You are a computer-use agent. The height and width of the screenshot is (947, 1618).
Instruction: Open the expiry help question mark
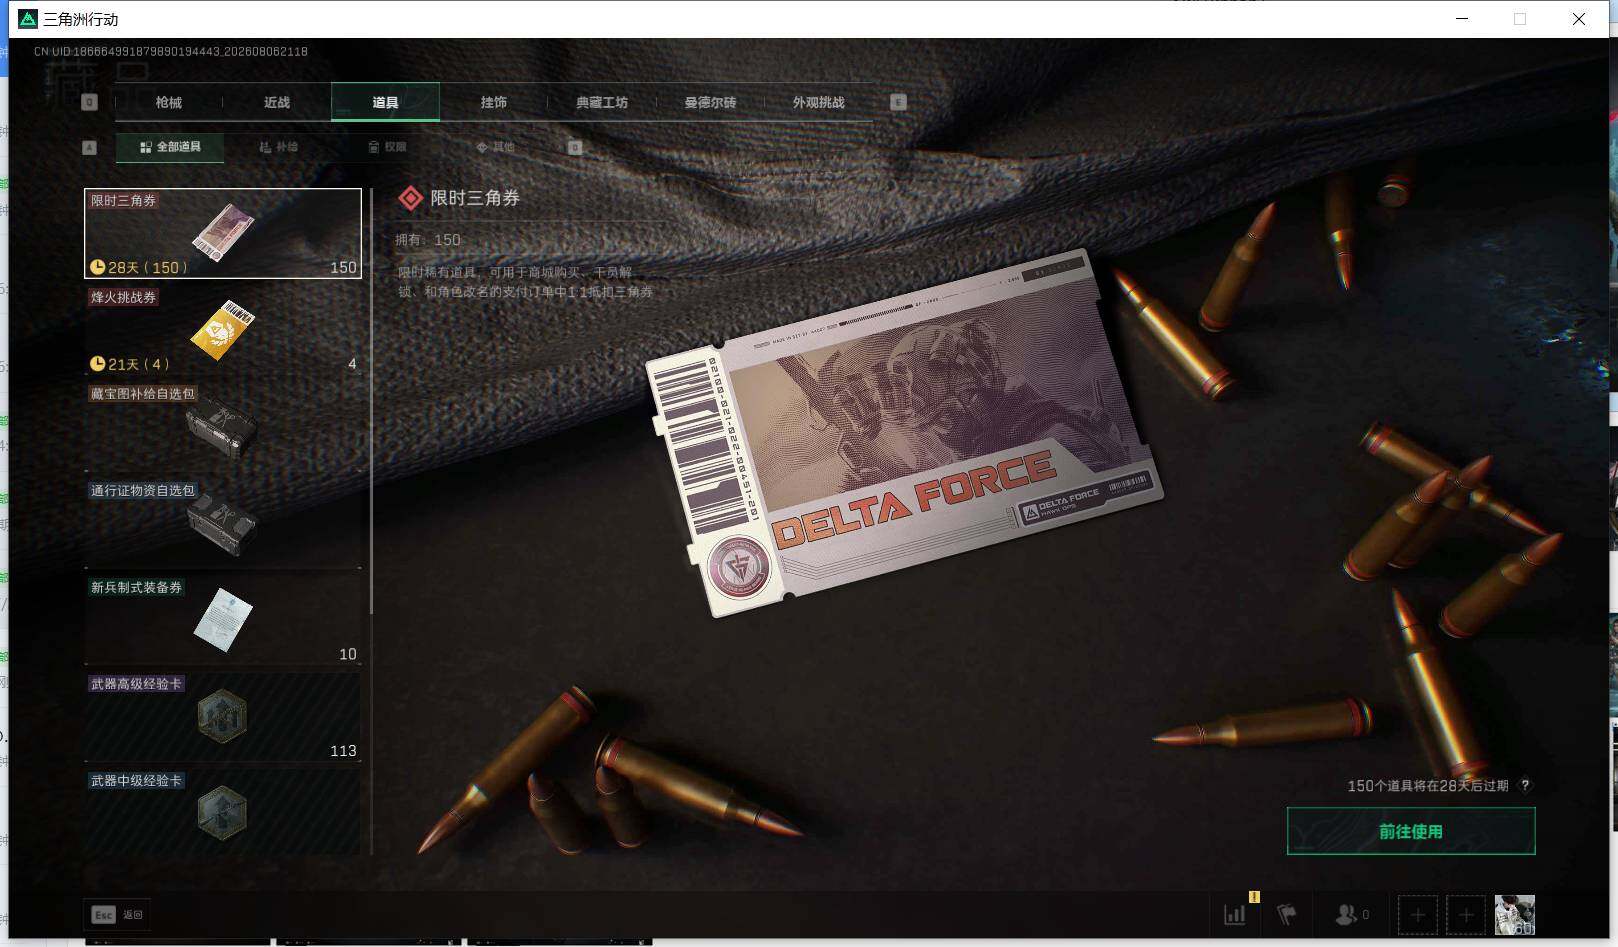coord(1525,786)
